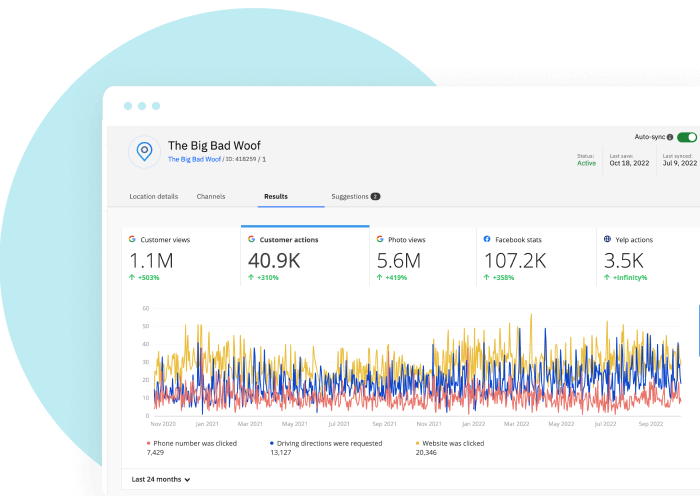Disable the Auto-sync toggle
Image resolution: width=700 pixels, height=497 pixels.
pos(687,137)
